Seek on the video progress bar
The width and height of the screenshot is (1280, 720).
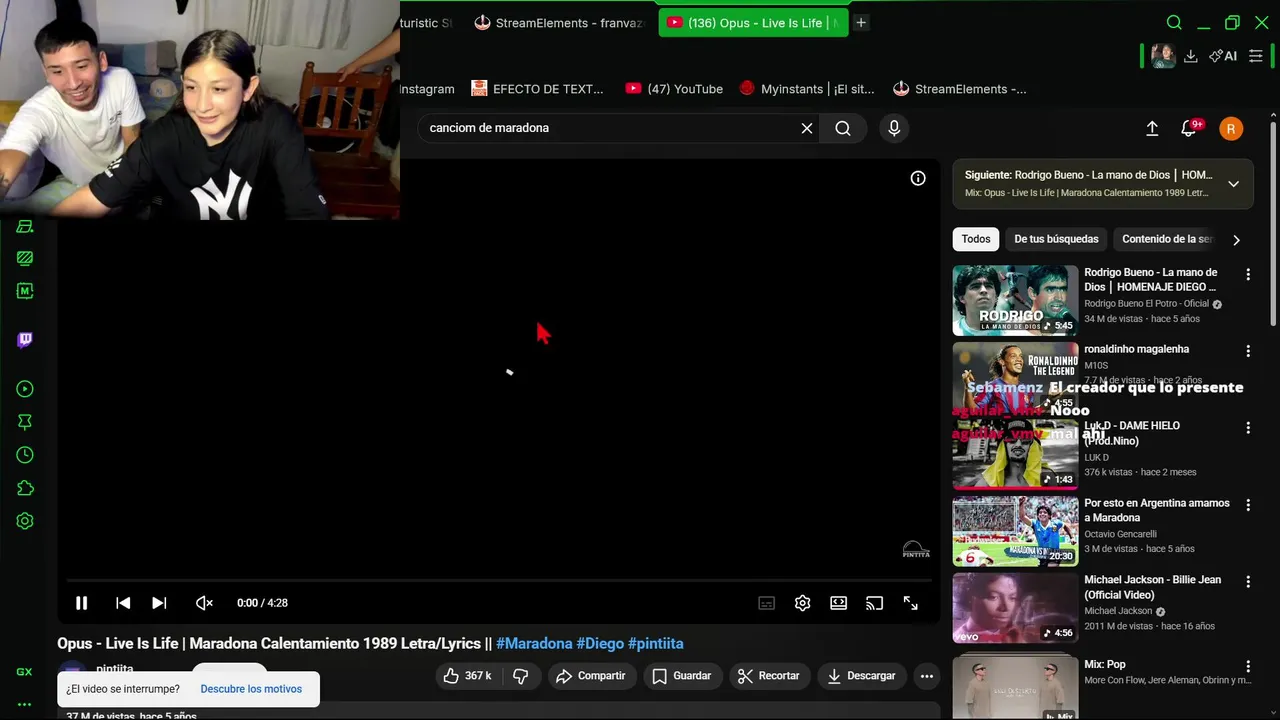[x=498, y=580]
